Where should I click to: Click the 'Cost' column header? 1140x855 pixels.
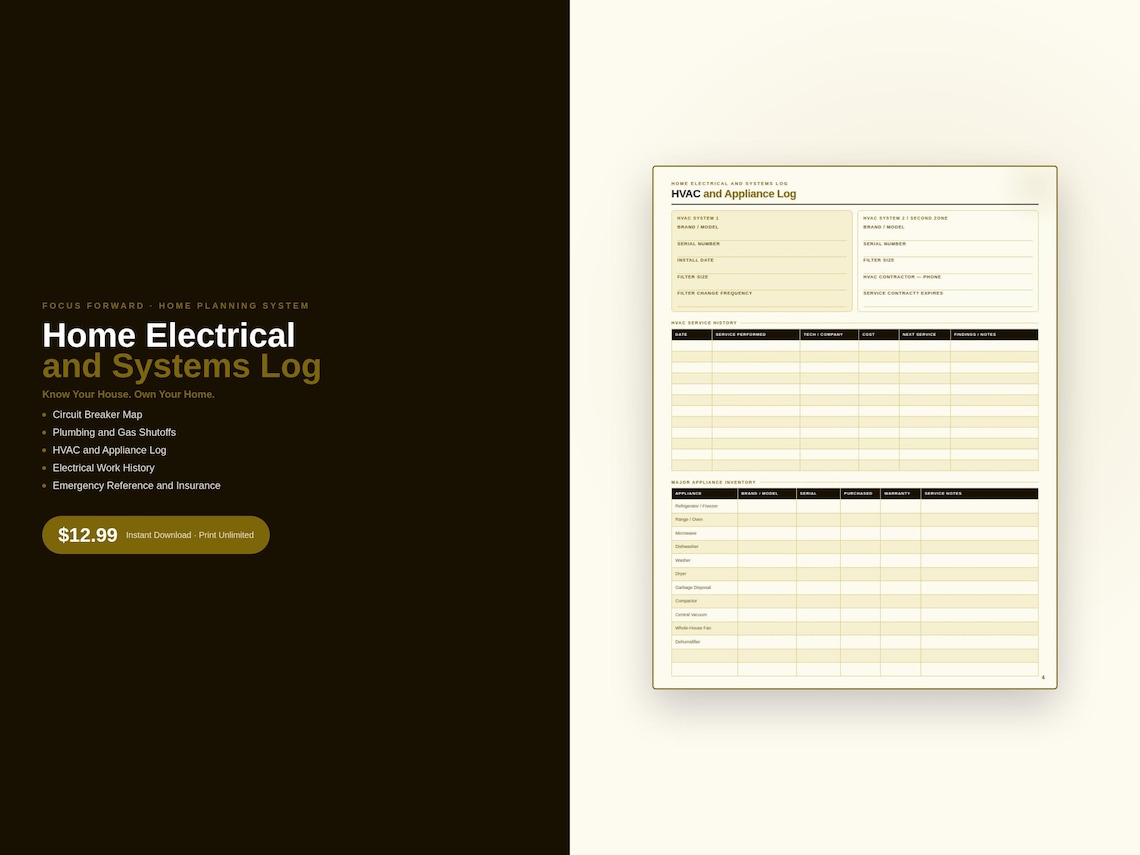pyautogui.click(x=879, y=334)
